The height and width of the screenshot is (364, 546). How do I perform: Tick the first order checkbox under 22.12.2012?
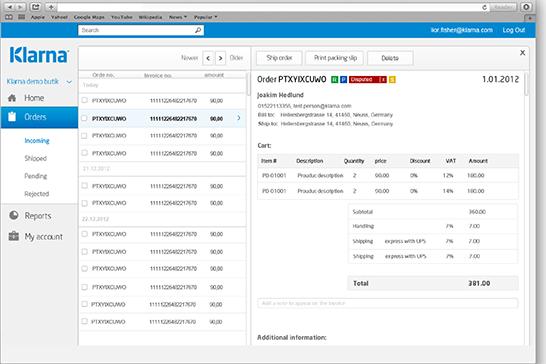tap(84, 234)
